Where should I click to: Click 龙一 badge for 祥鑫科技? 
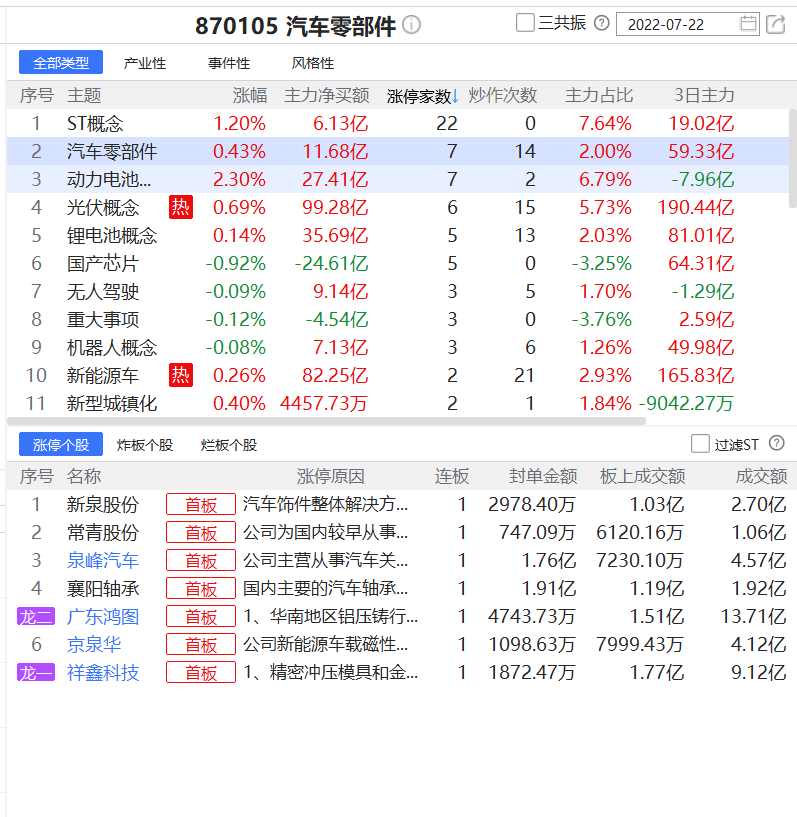35,673
